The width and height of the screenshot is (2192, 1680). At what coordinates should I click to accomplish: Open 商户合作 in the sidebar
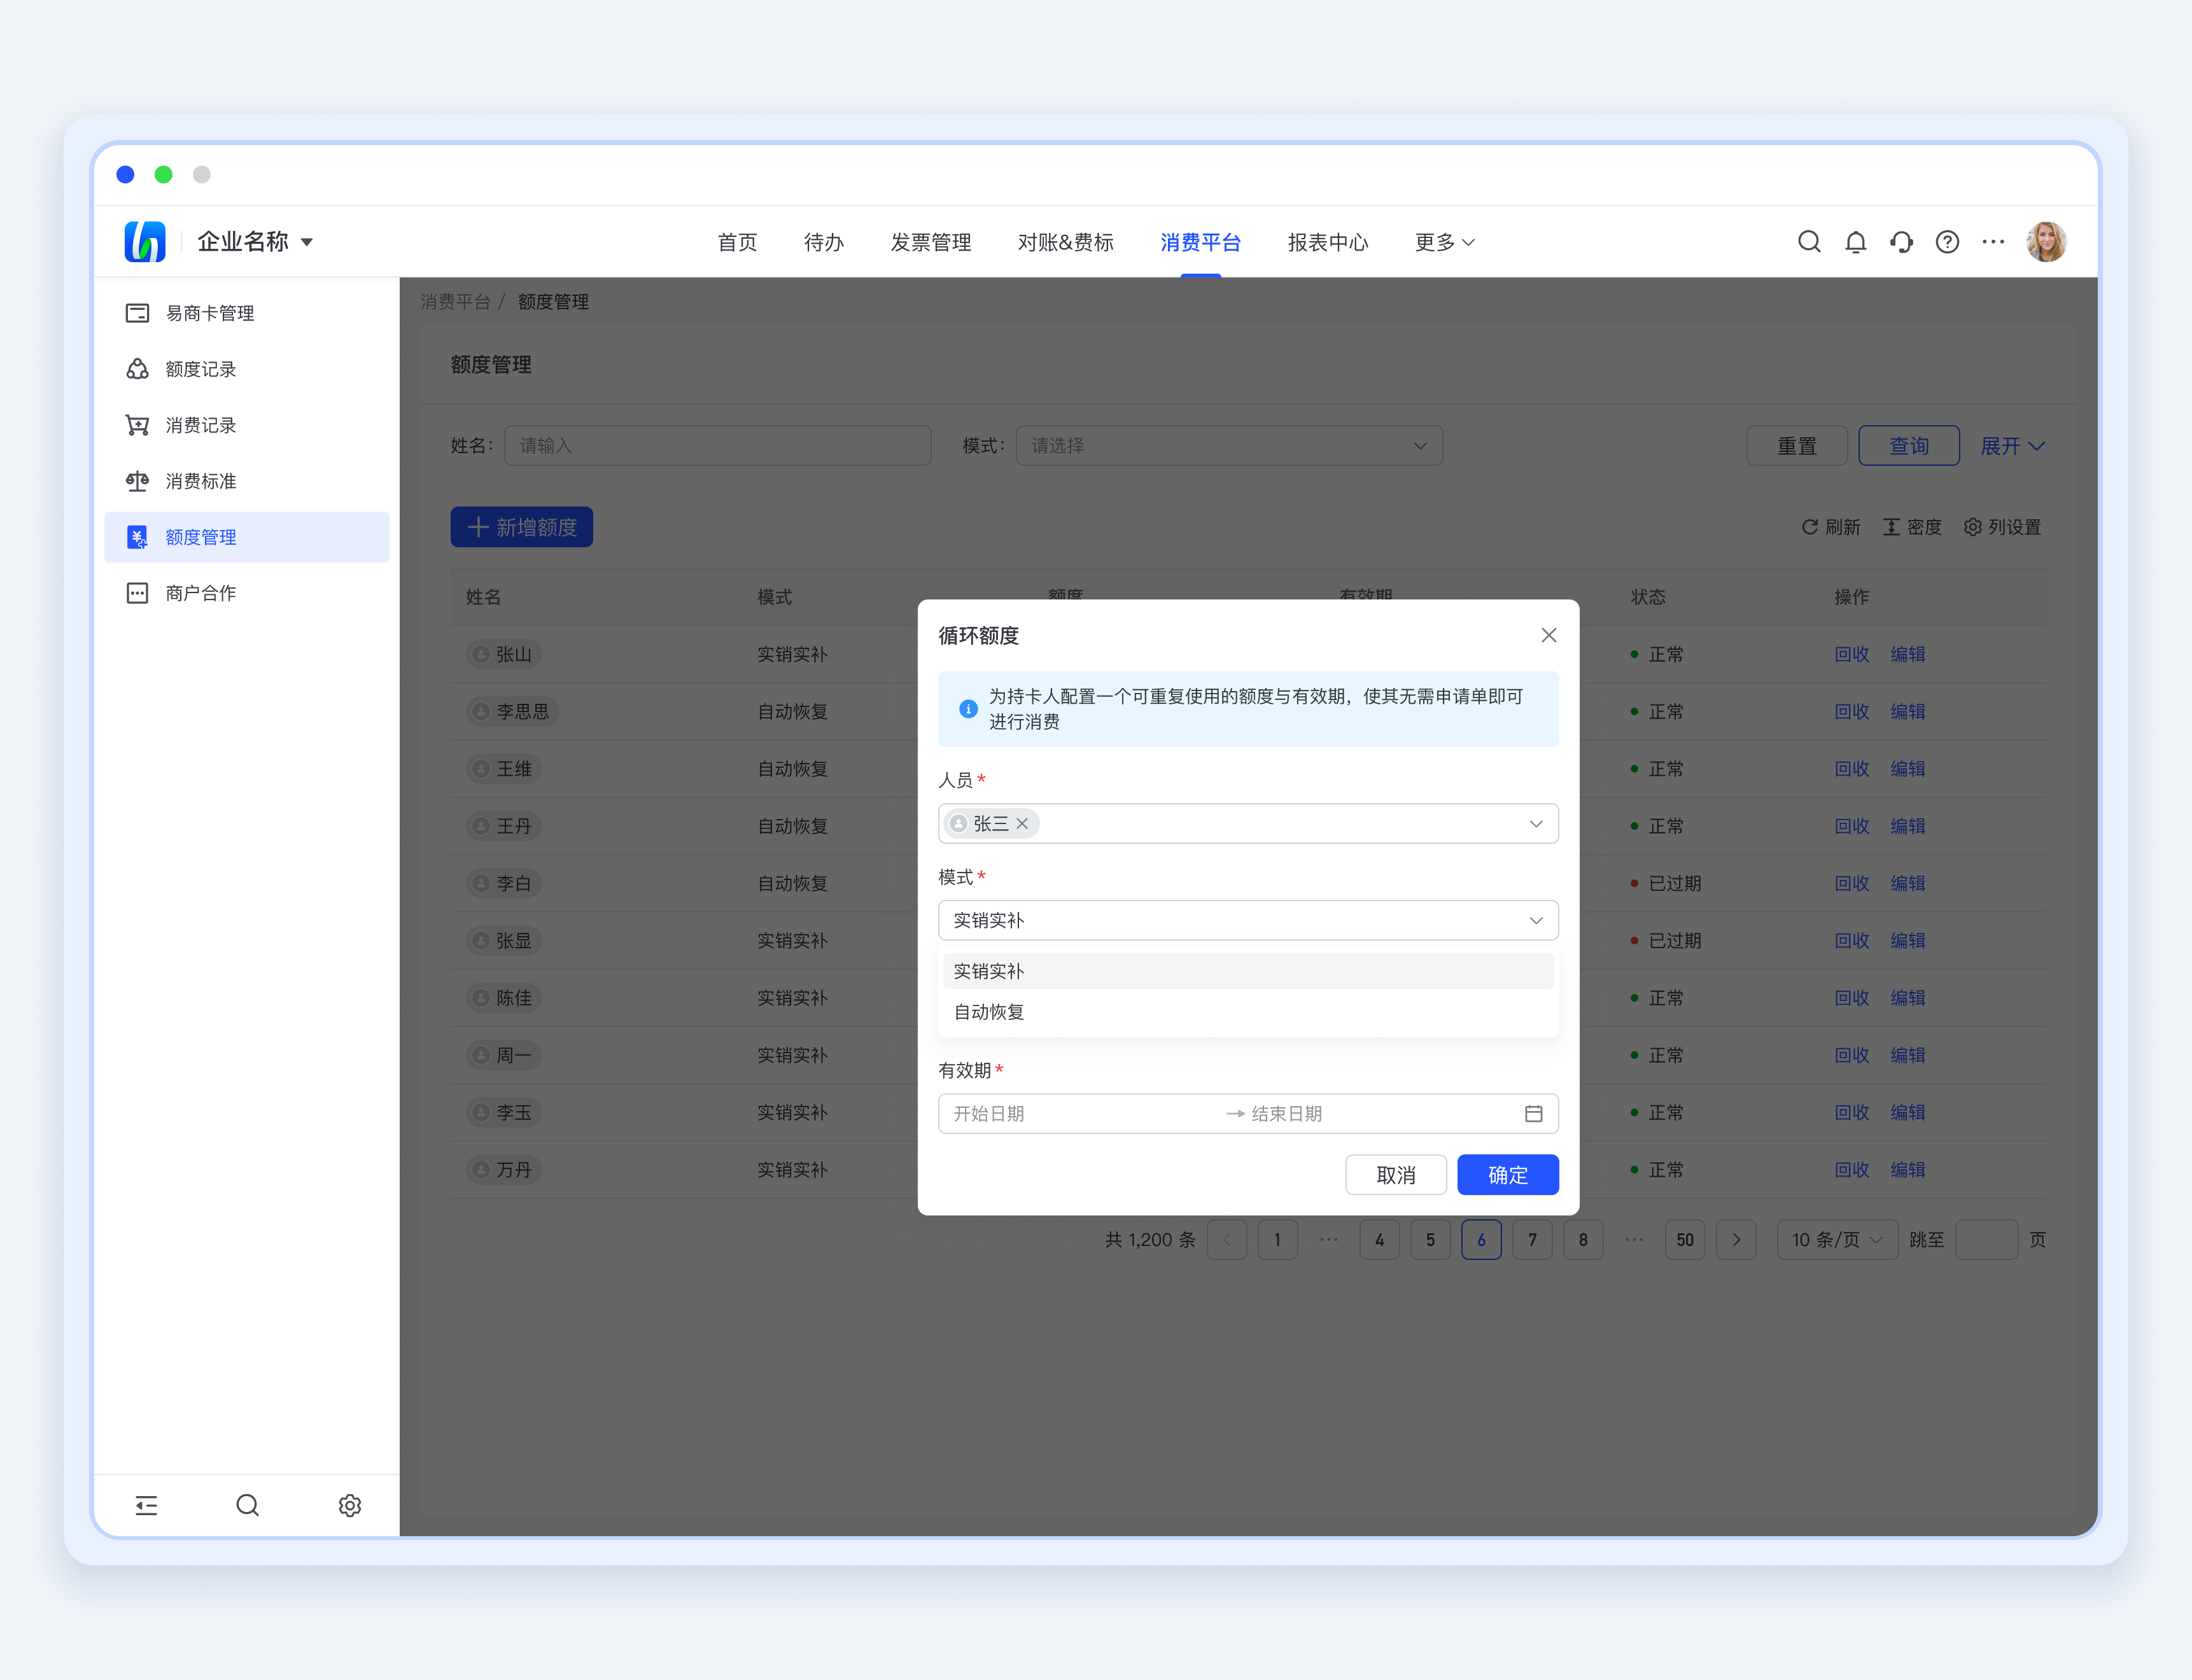(201, 593)
